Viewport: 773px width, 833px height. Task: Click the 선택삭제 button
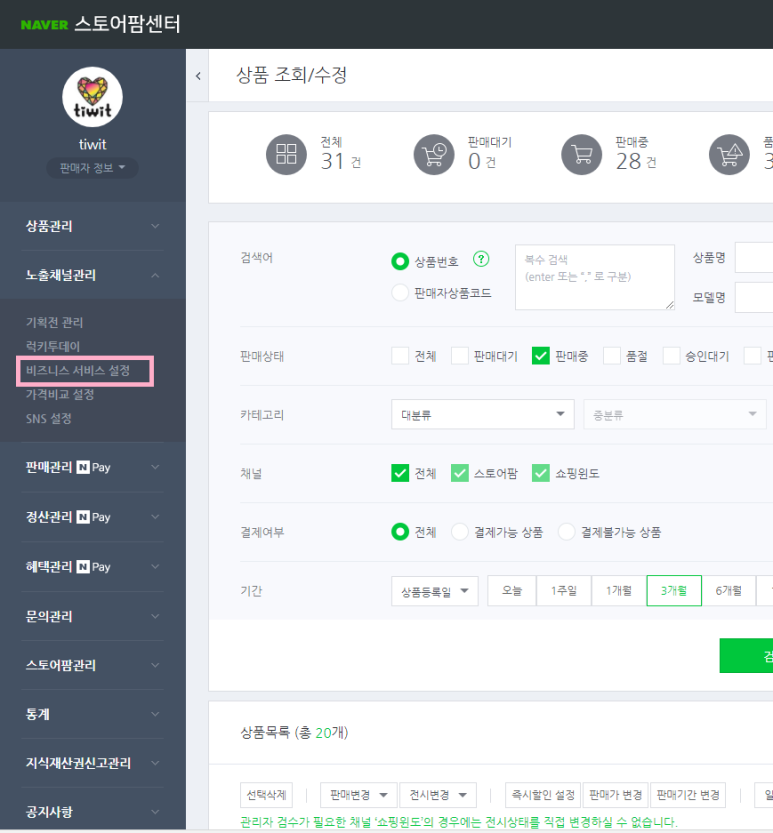pyautogui.click(x=266, y=795)
